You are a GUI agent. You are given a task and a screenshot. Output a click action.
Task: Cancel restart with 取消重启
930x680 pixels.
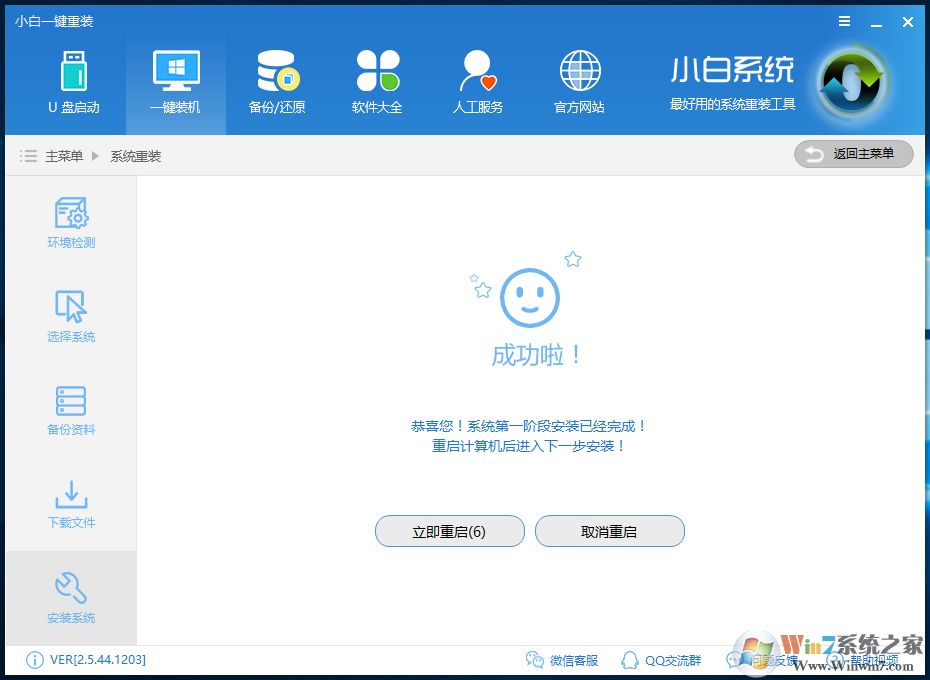click(609, 531)
